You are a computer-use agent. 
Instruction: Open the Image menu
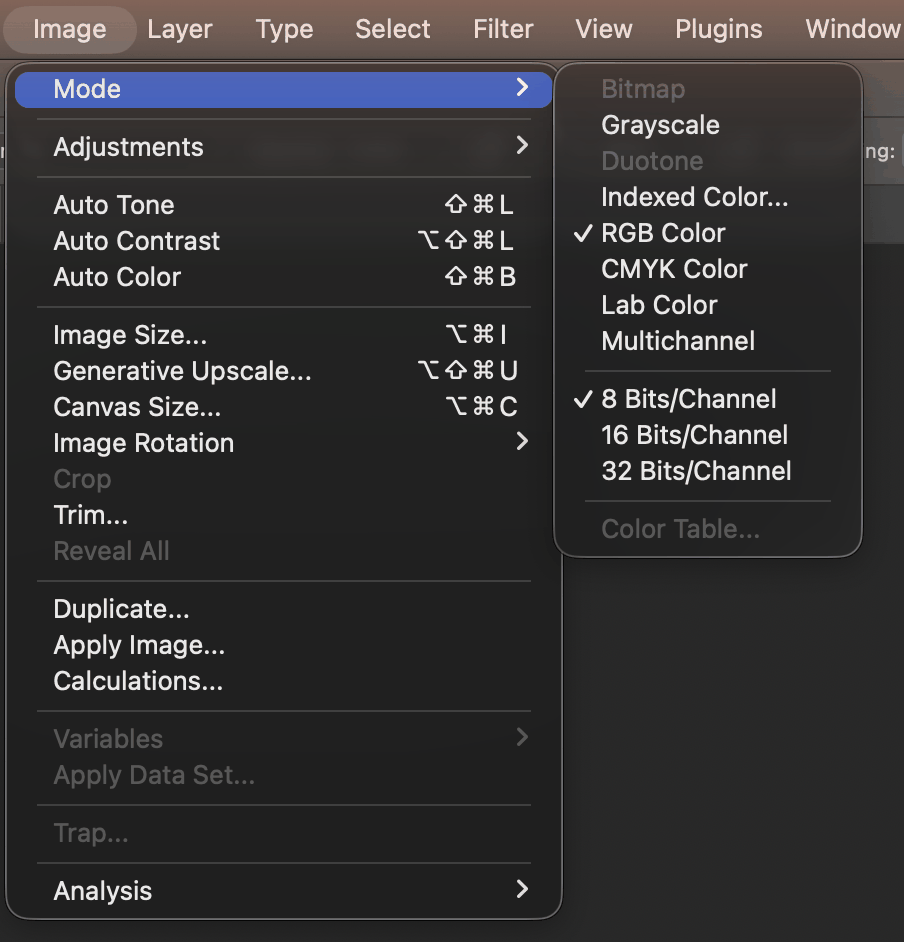coord(70,29)
